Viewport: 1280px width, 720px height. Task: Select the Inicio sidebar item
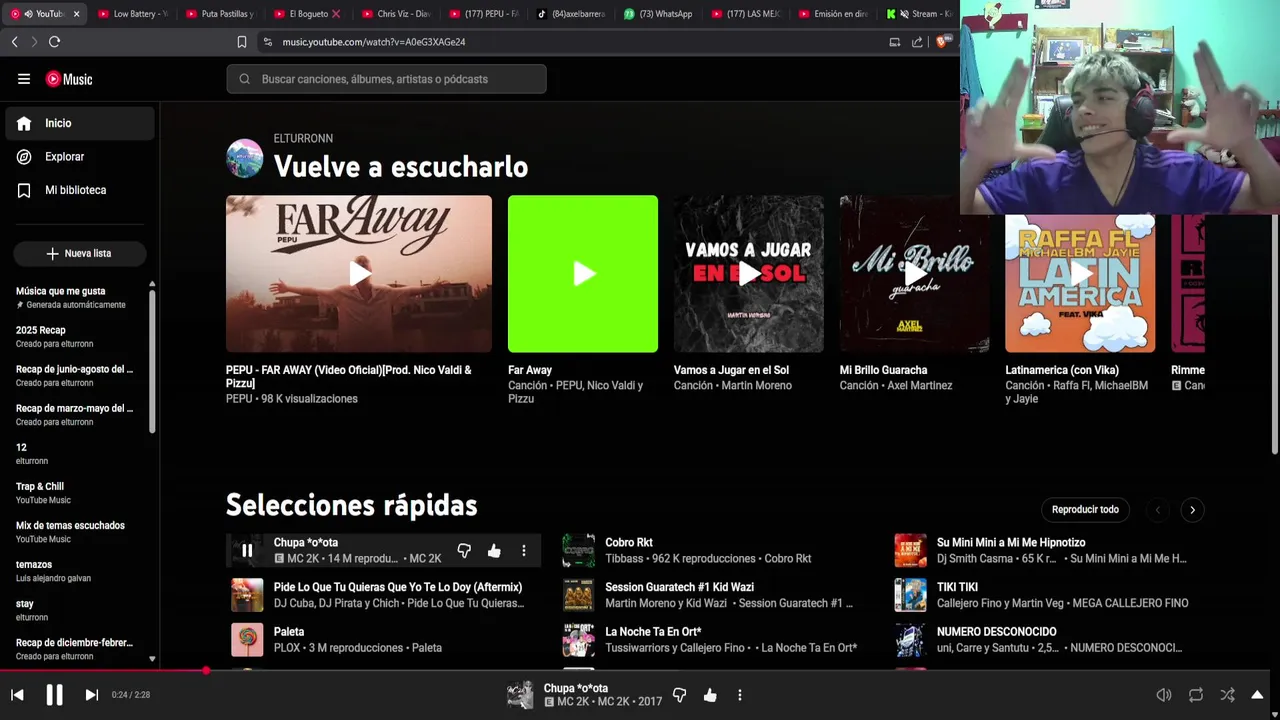click(x=80, y=123)
